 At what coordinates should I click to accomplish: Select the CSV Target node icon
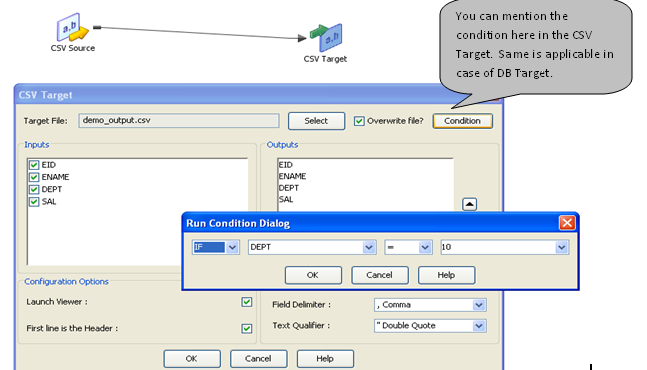point(326,38)
